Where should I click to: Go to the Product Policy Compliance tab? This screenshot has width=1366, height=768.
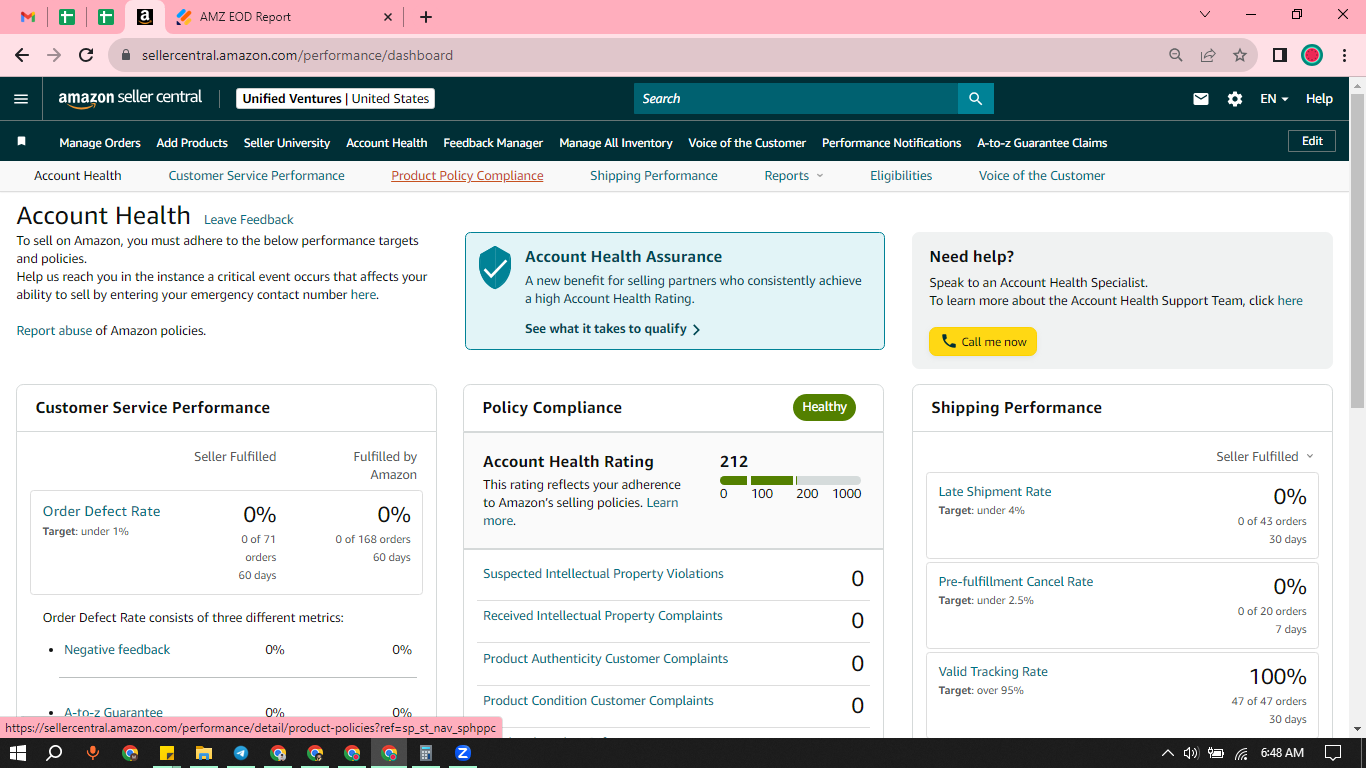467,176
